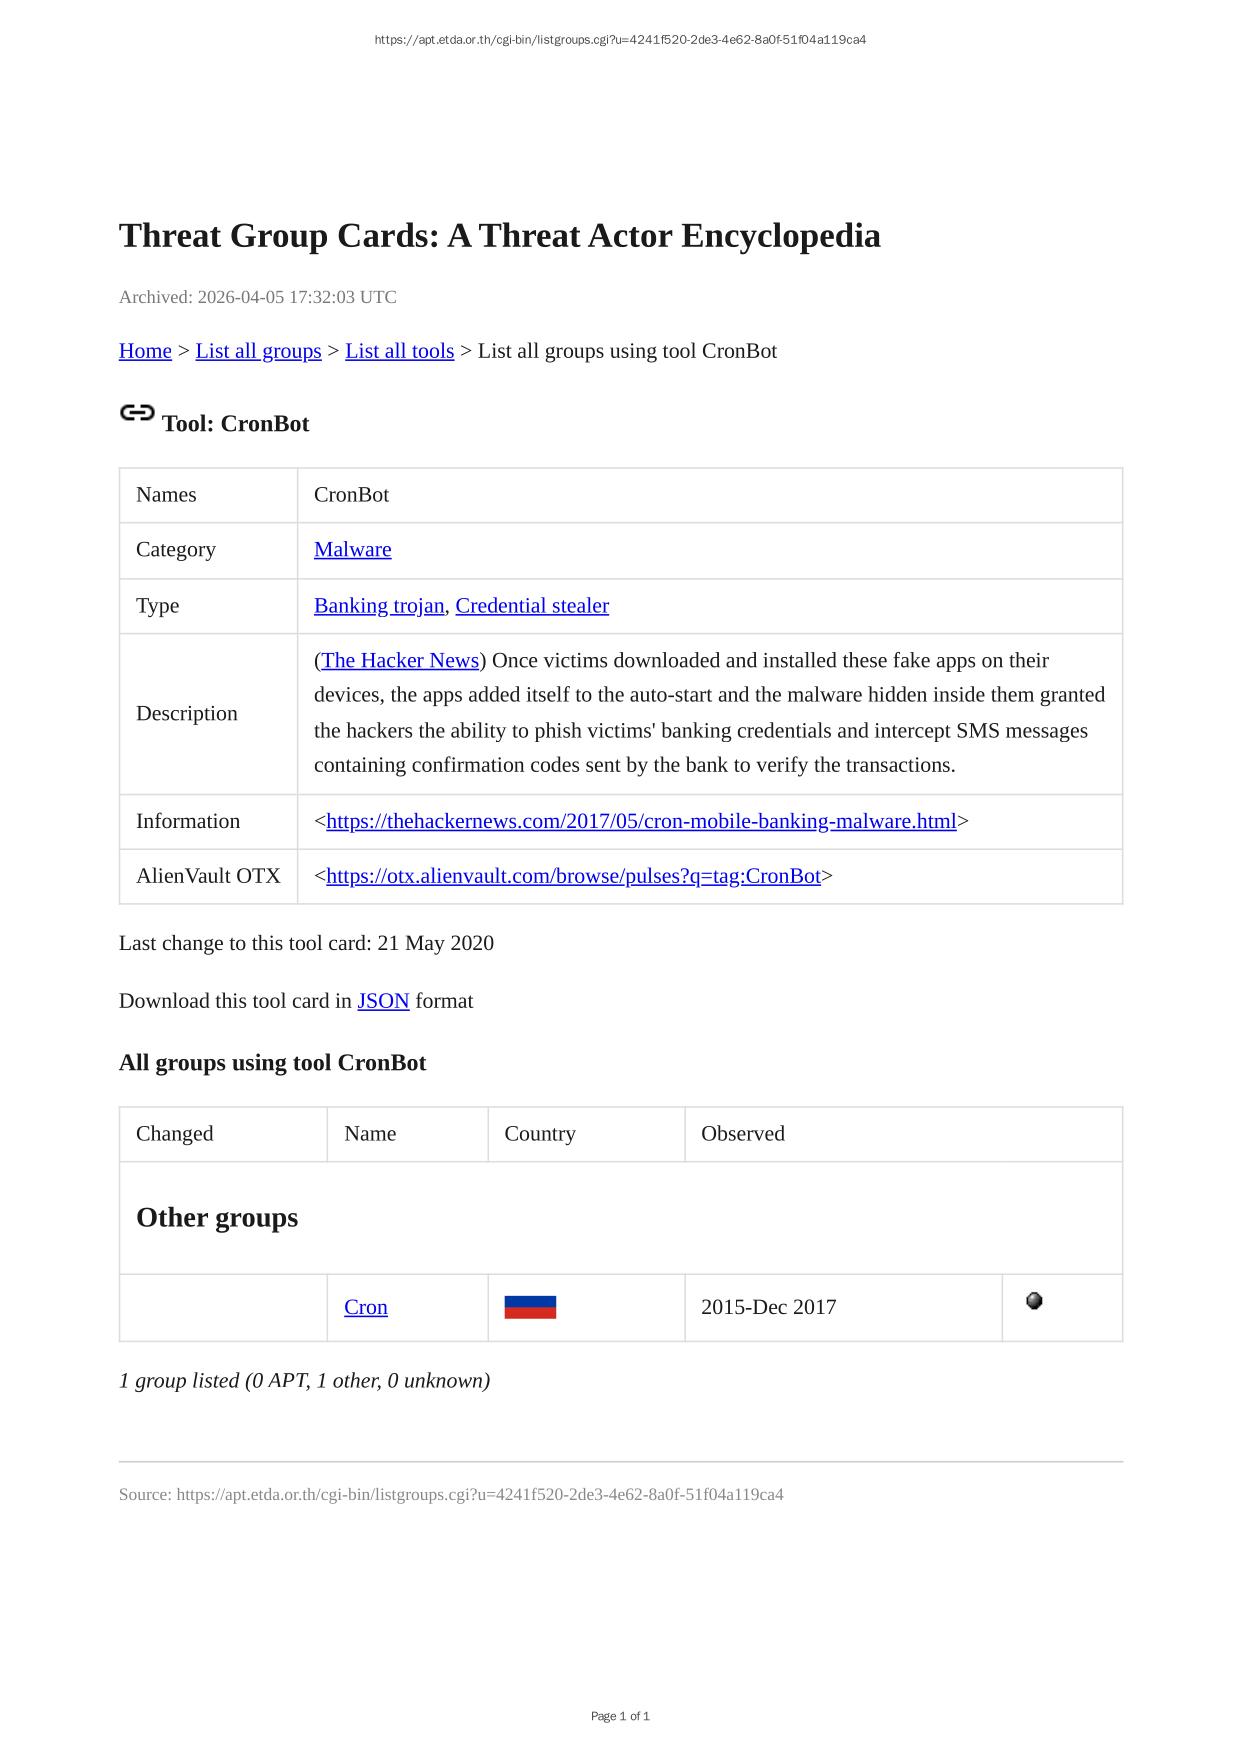Visit the thehackernews.com cron-mobile-banking-malware URL
The image size is (1242, 1756).
pos(641,822)
